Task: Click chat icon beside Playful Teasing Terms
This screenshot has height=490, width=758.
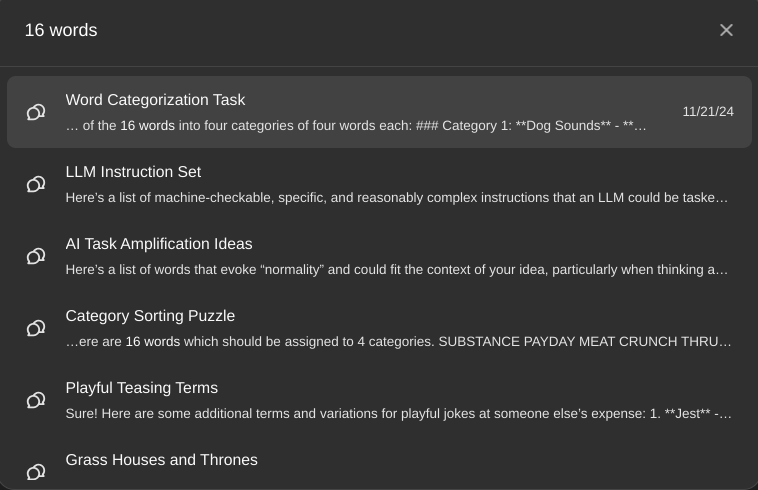Action: [x=36, y=400]
